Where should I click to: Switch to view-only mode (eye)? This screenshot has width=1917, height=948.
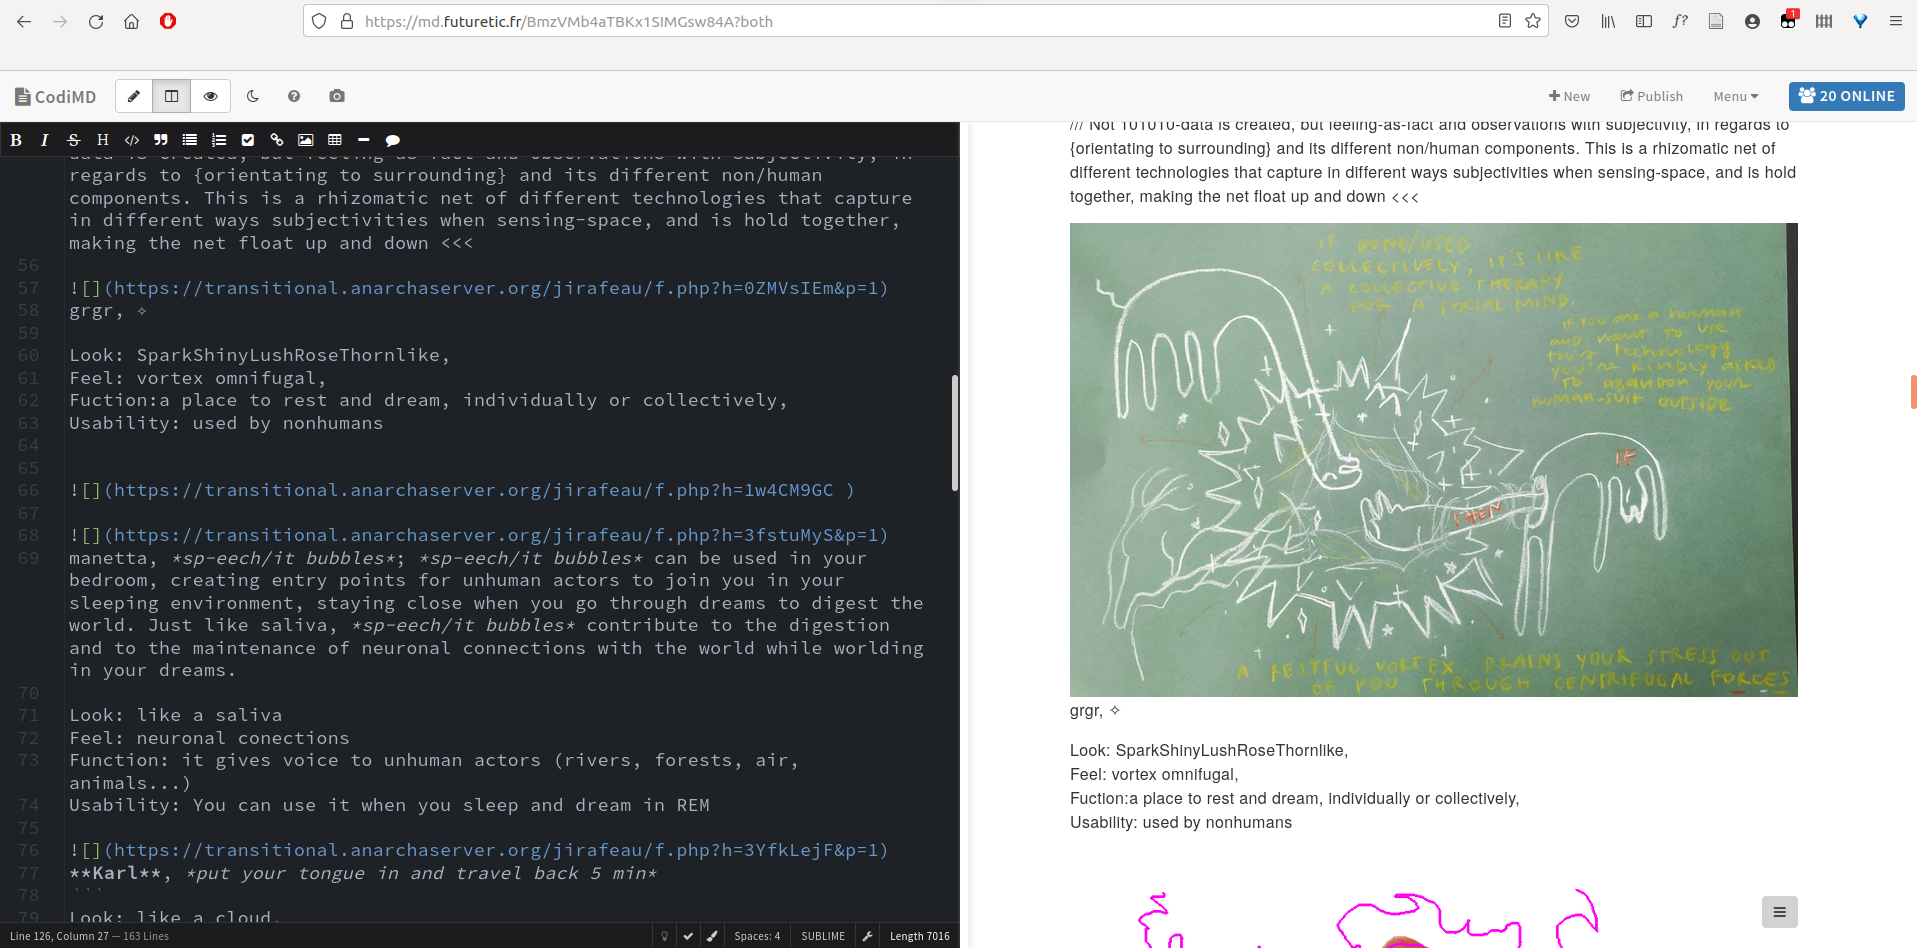click(210, 96)
